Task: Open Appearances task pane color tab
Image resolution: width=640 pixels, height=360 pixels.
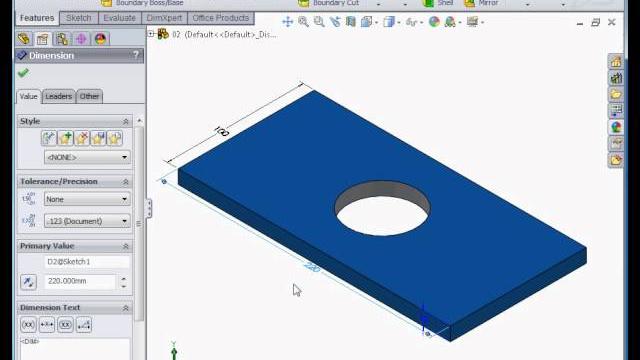Action: (616, 127)
